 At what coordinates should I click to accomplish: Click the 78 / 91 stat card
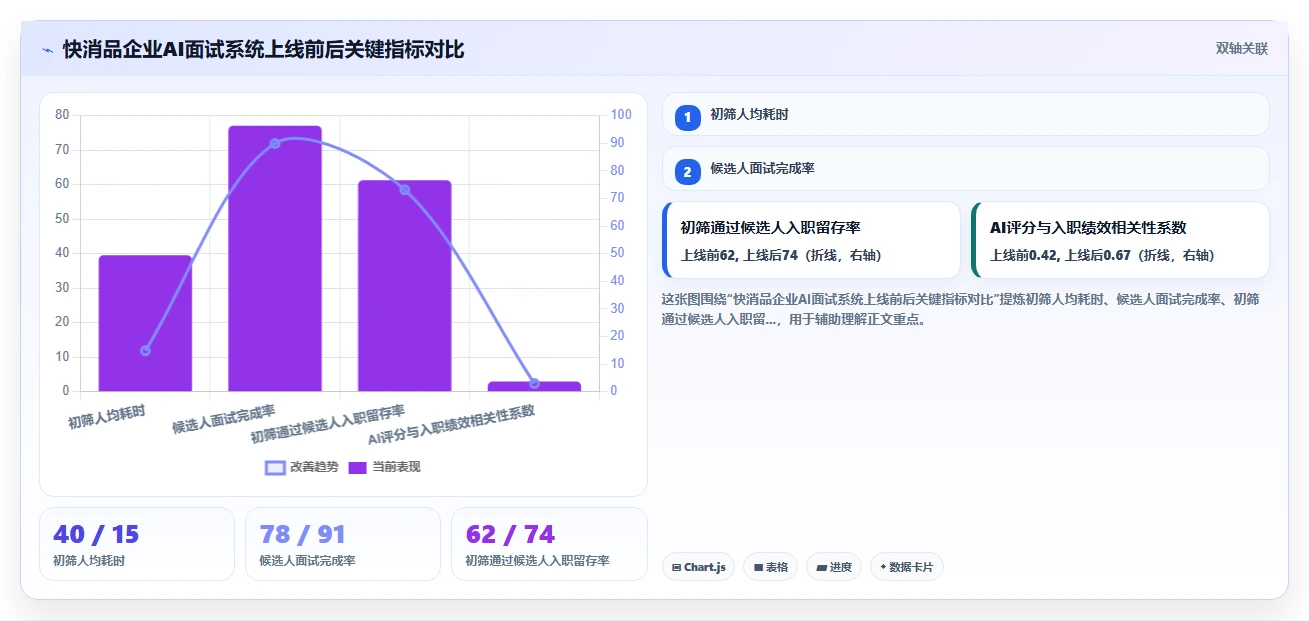[x=343, y=544]
